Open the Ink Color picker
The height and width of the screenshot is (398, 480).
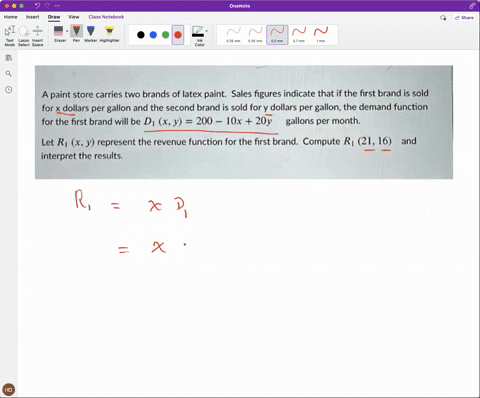(199, 36)
